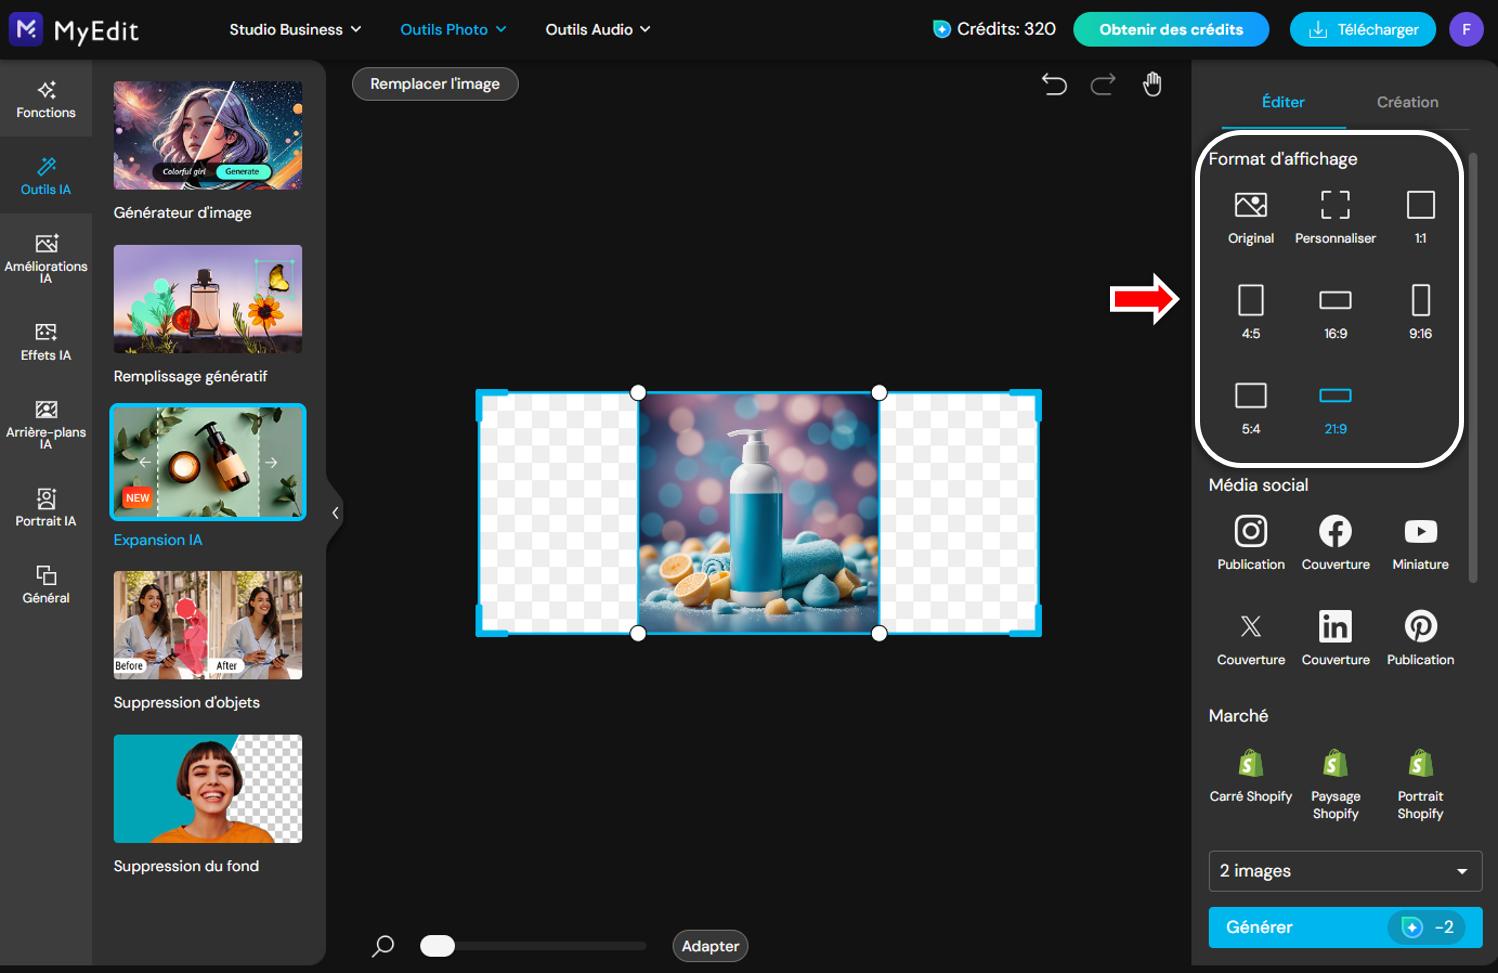
Task: Expand the Outils Photo menu
Action: pyautogui.click(x=452, y=29)
